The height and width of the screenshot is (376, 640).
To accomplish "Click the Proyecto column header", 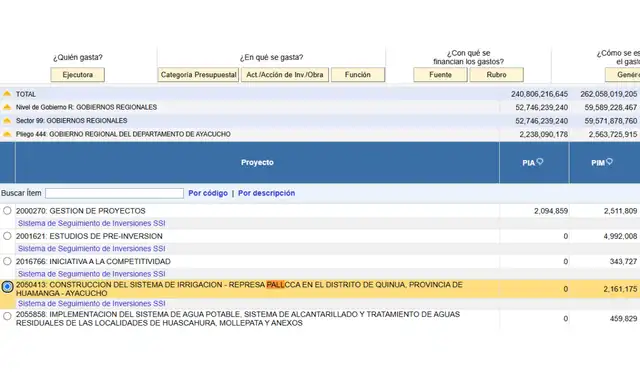I will [x=257, y=162].
